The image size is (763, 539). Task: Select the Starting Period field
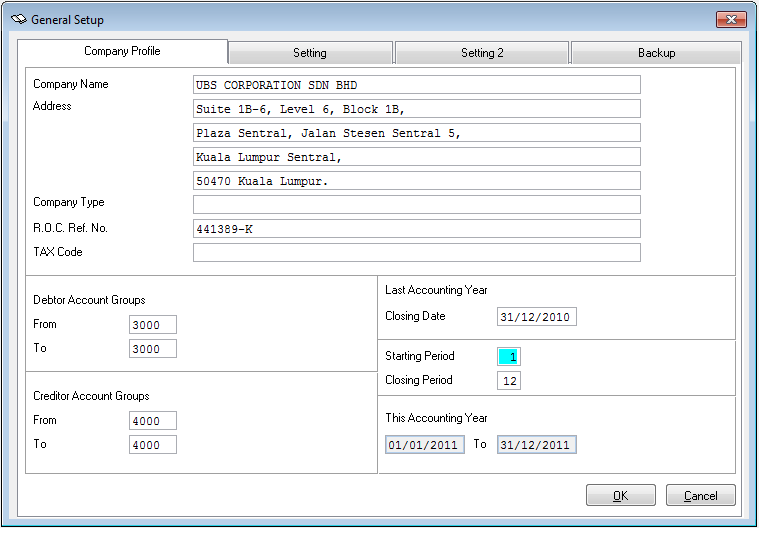tap(509, 357)
